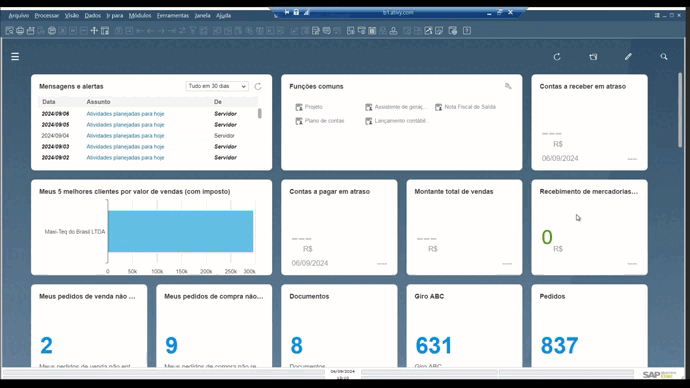This screenshot has height=388, width=690.
Task: Open the hamburger main menu
Action: pyautogui.click(x=15, y=57)
